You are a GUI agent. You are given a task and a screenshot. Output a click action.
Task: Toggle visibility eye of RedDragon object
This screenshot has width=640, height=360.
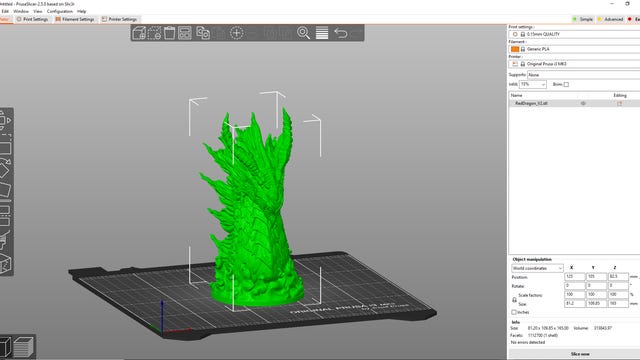[583, 104]
